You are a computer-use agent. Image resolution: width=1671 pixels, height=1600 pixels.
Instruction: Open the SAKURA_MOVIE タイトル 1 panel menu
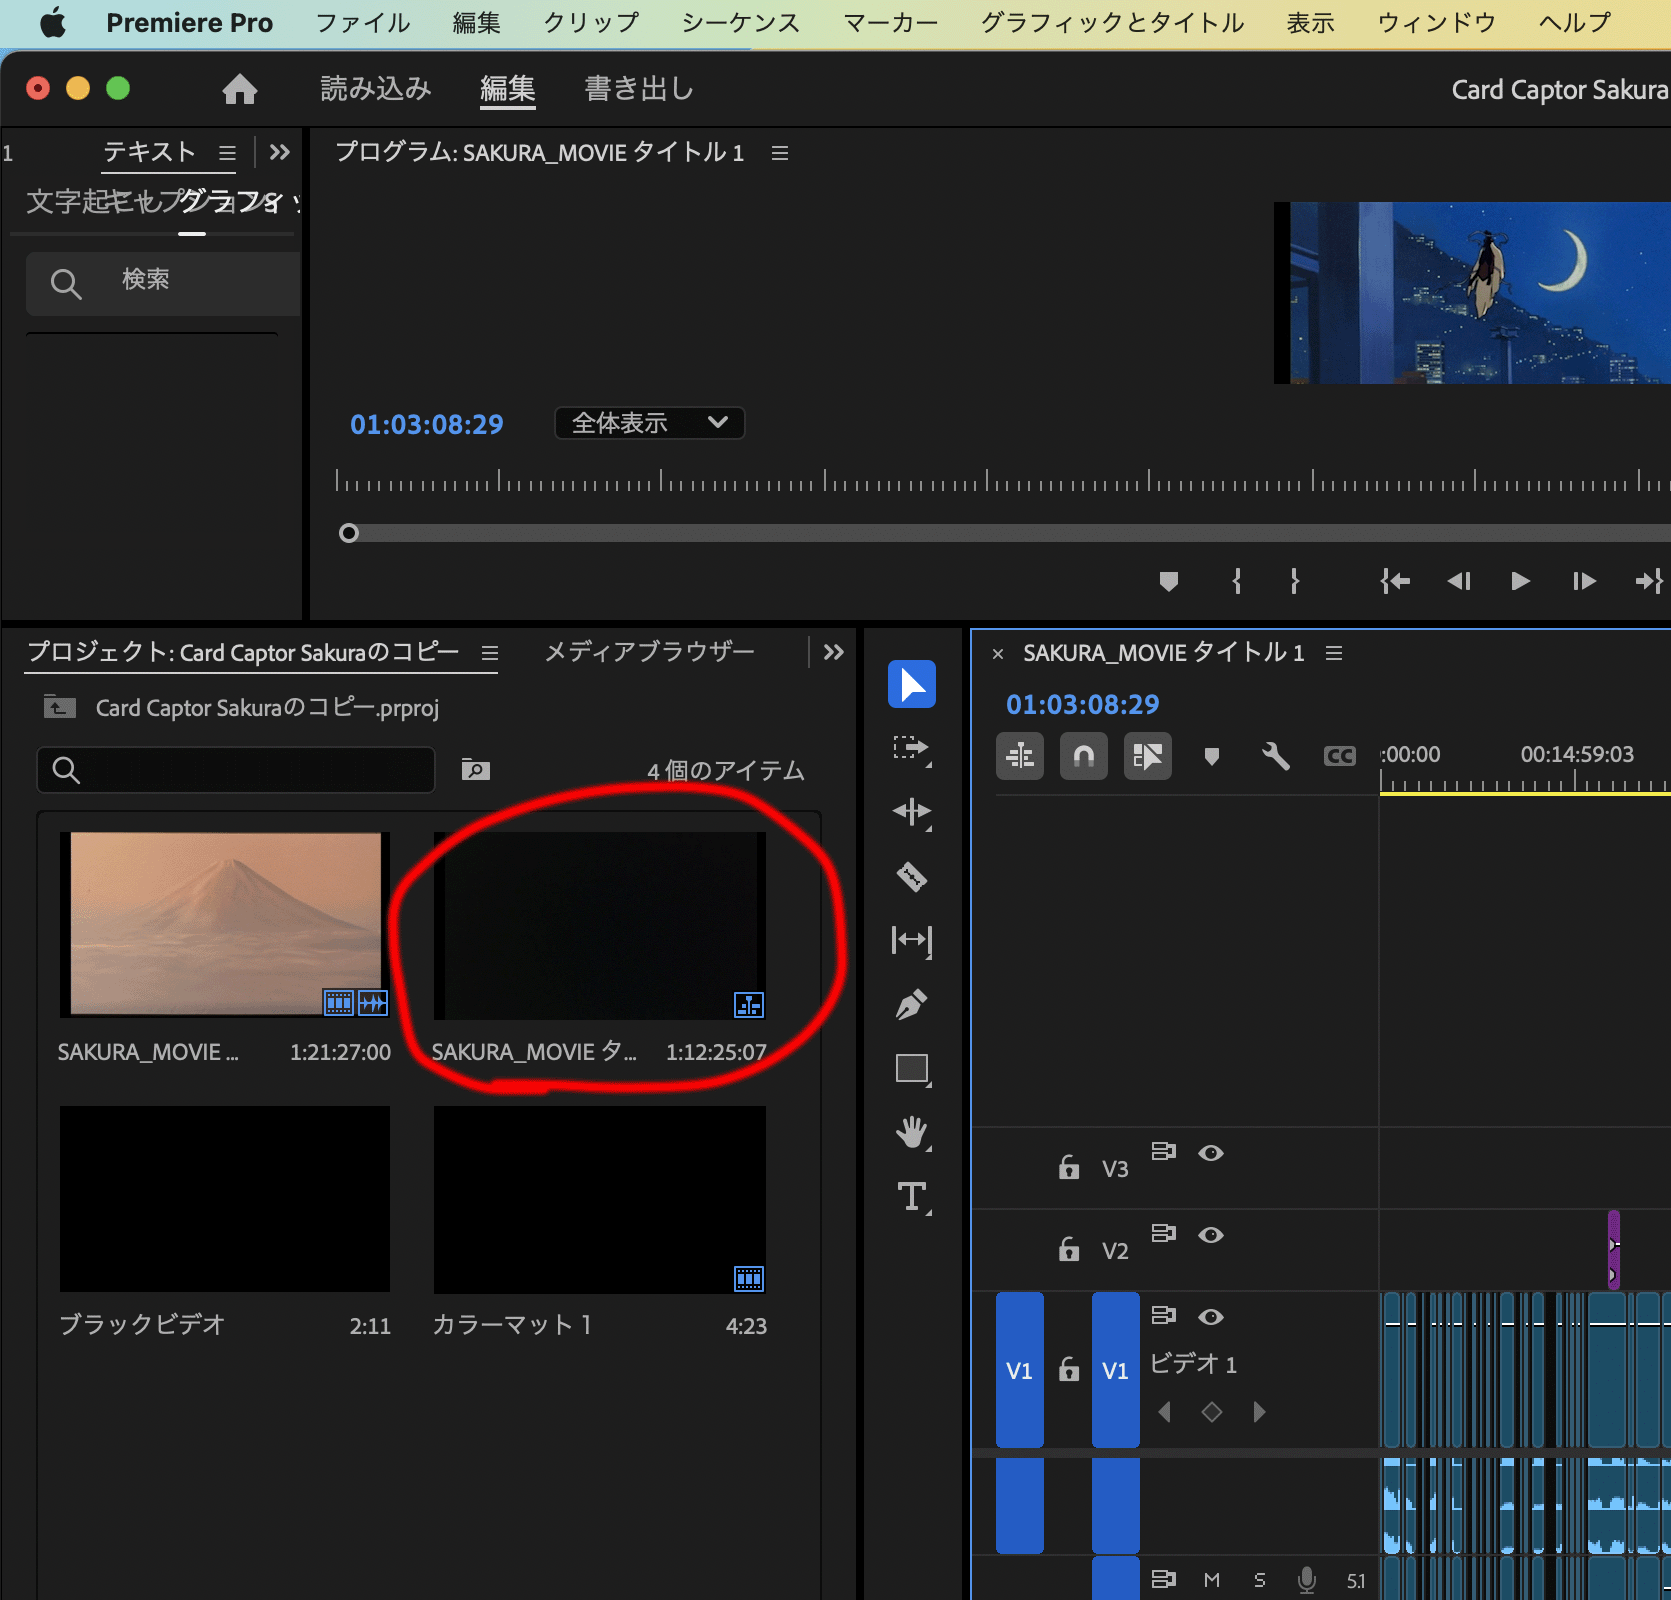(x=1333, y=653)
